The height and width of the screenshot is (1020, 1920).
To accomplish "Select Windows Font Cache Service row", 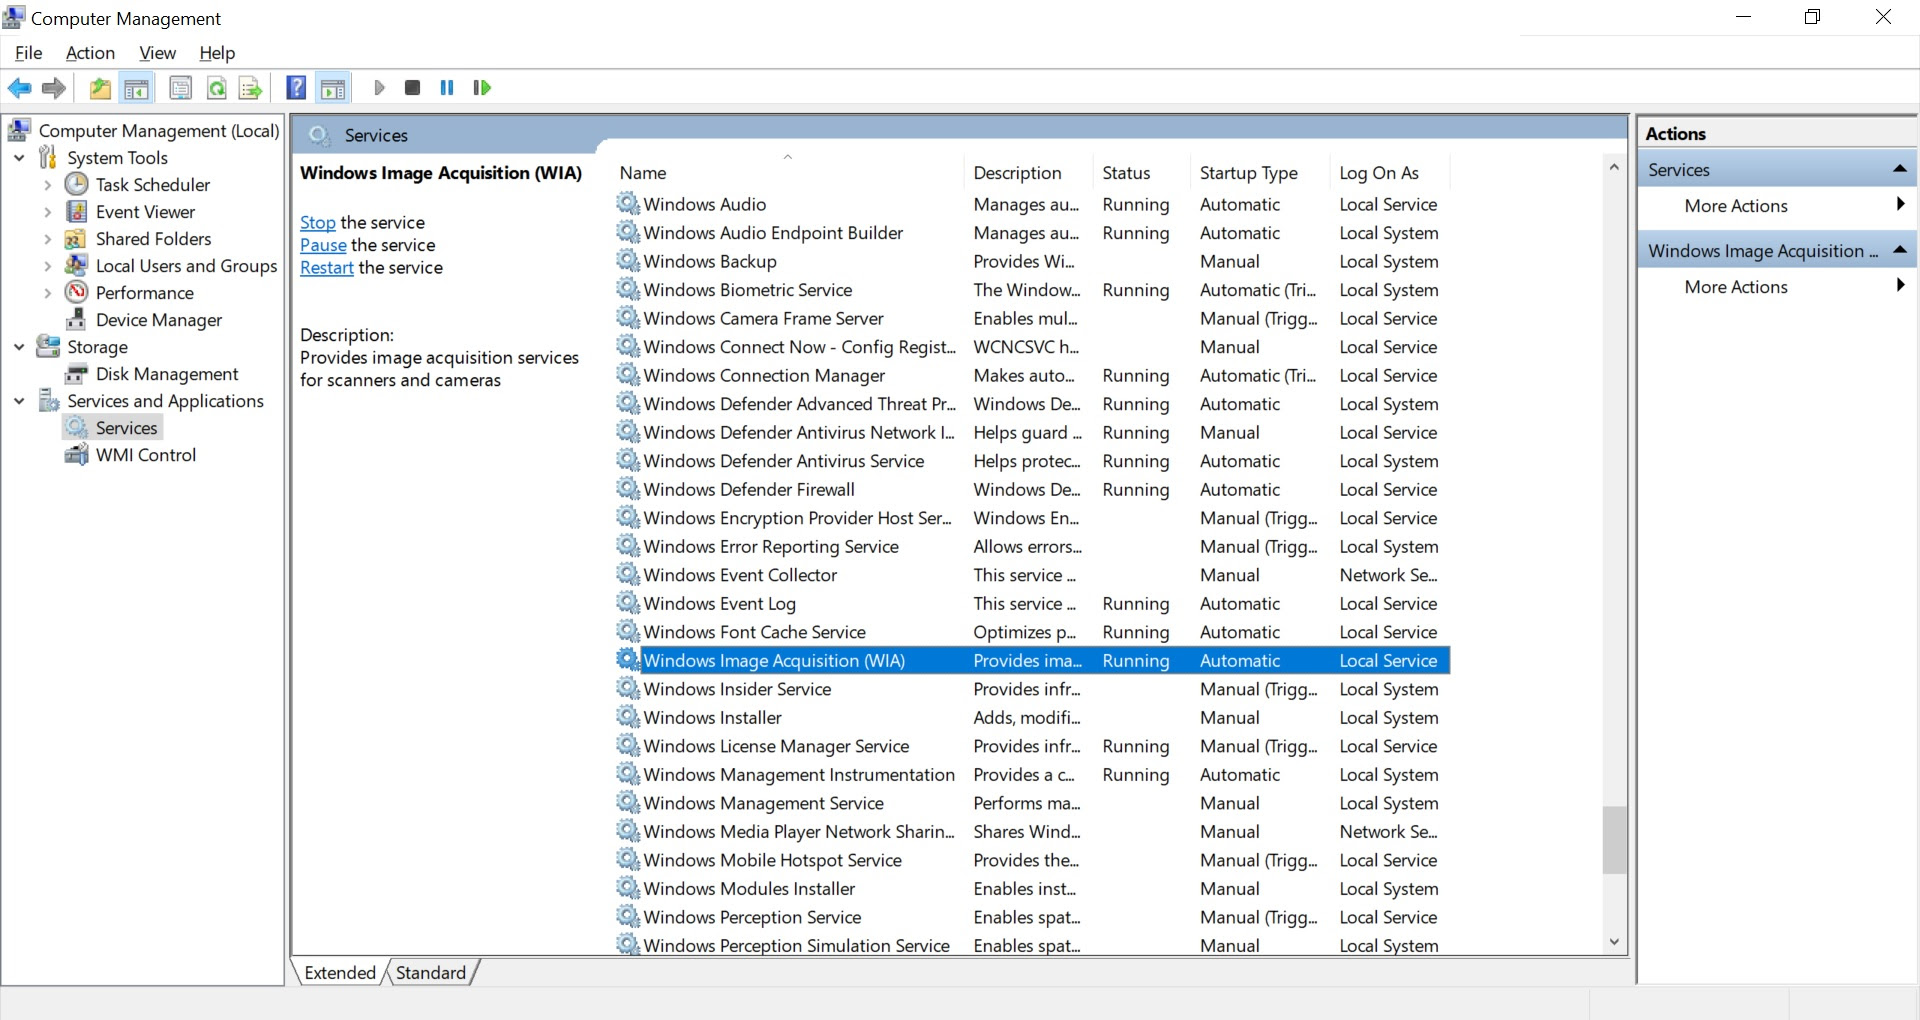I will (x=1032, y=632).
